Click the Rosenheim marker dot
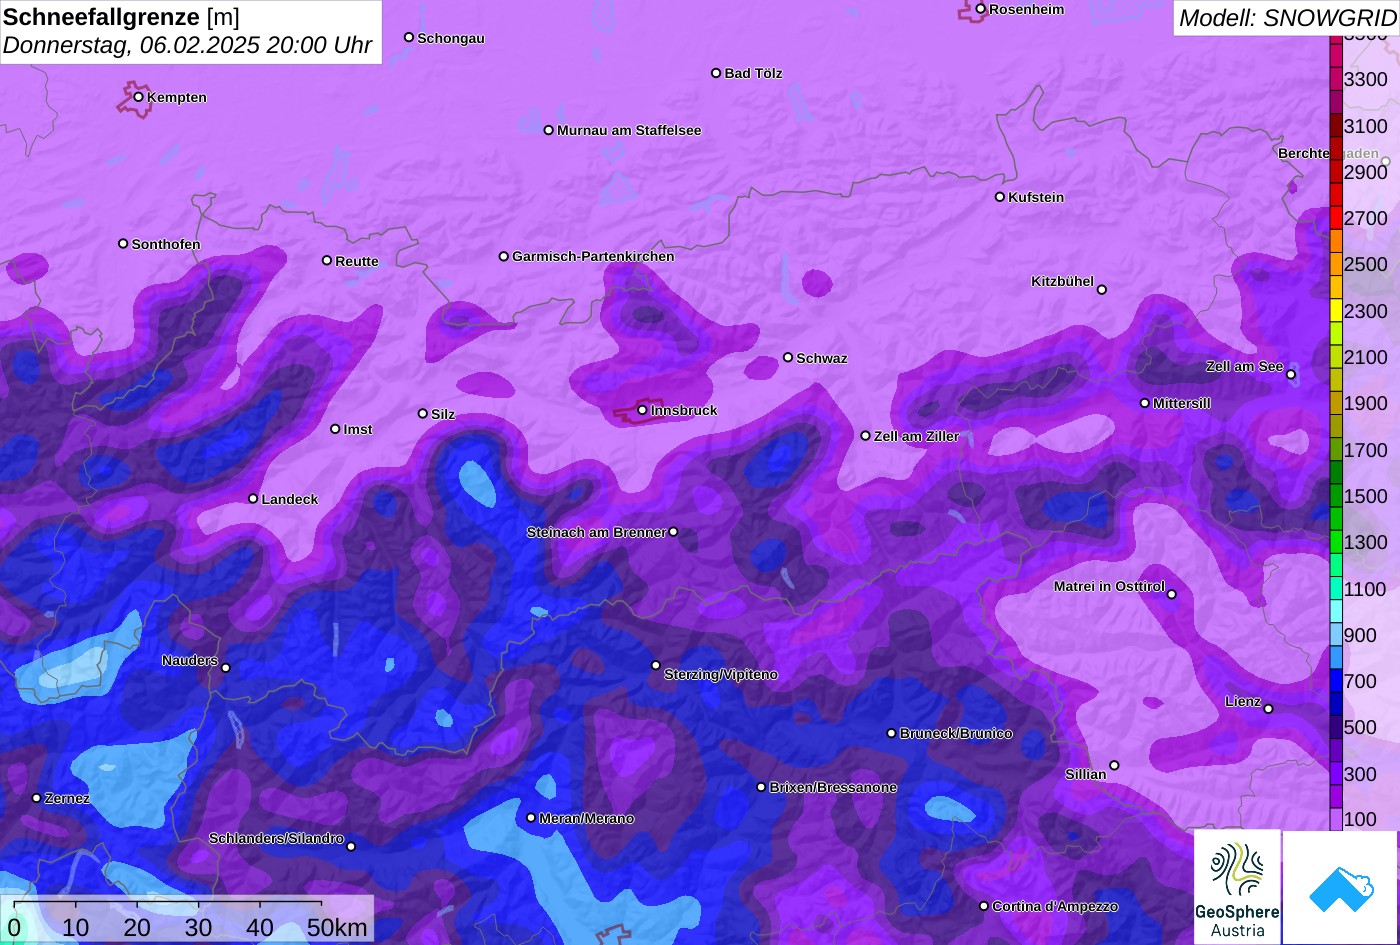This screenshot has height=945, width=1400. pos(981,9)
